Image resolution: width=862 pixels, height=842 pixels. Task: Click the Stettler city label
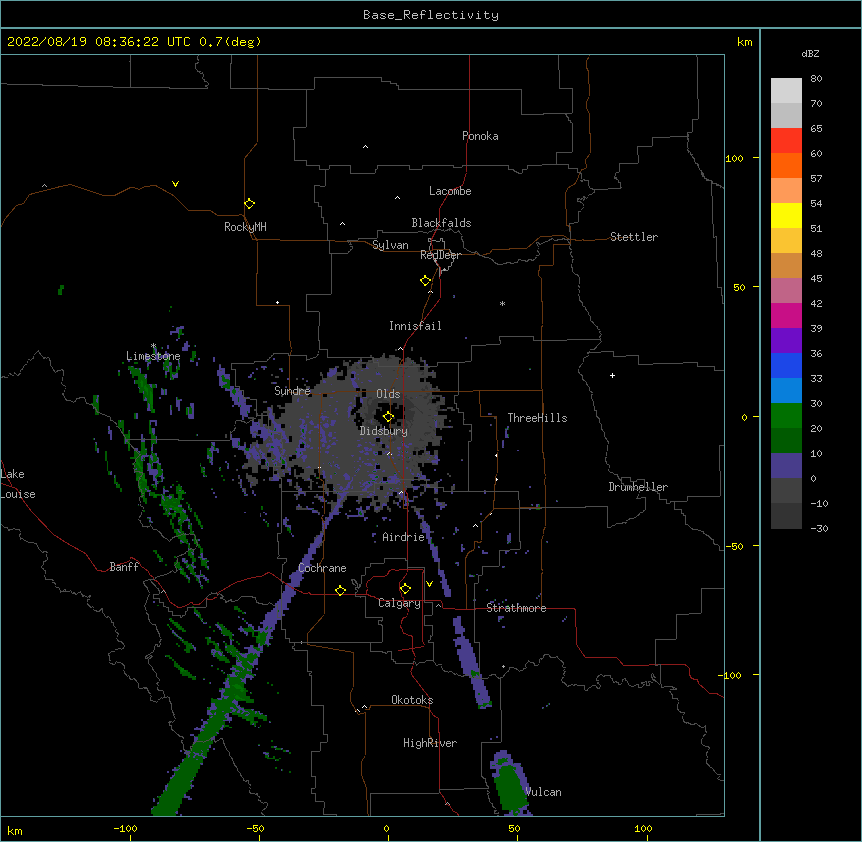point(634,237)
